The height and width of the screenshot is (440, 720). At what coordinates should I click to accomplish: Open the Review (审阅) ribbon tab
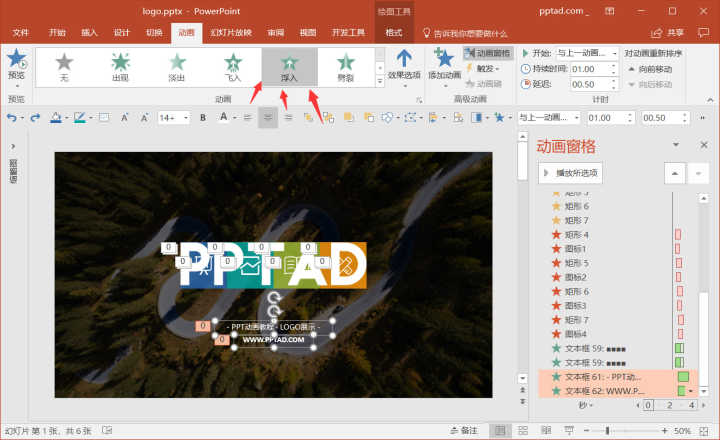(276, 33)
